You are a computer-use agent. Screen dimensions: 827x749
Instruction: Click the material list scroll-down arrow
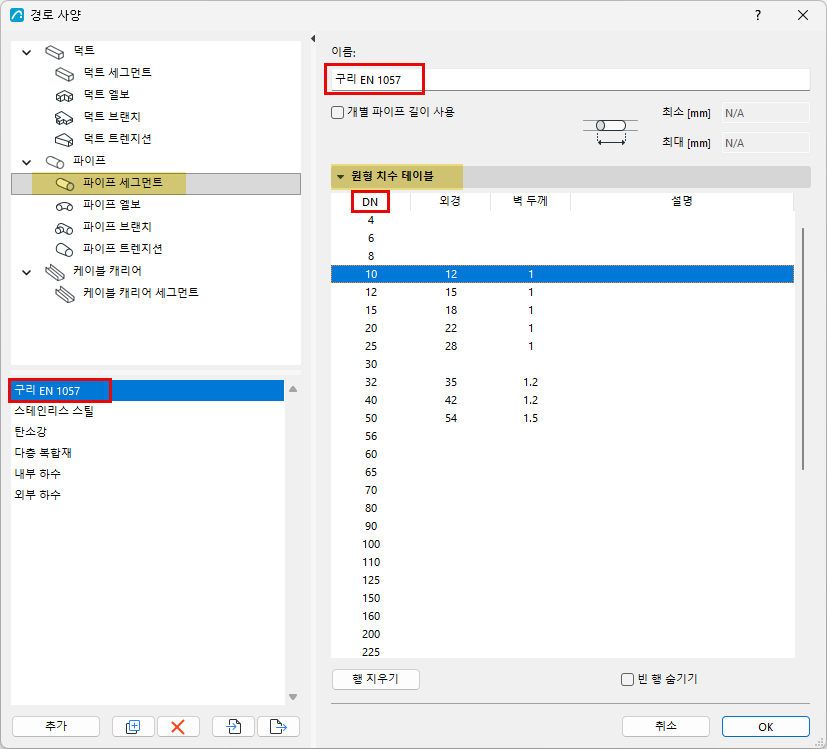tap(293, 697)
